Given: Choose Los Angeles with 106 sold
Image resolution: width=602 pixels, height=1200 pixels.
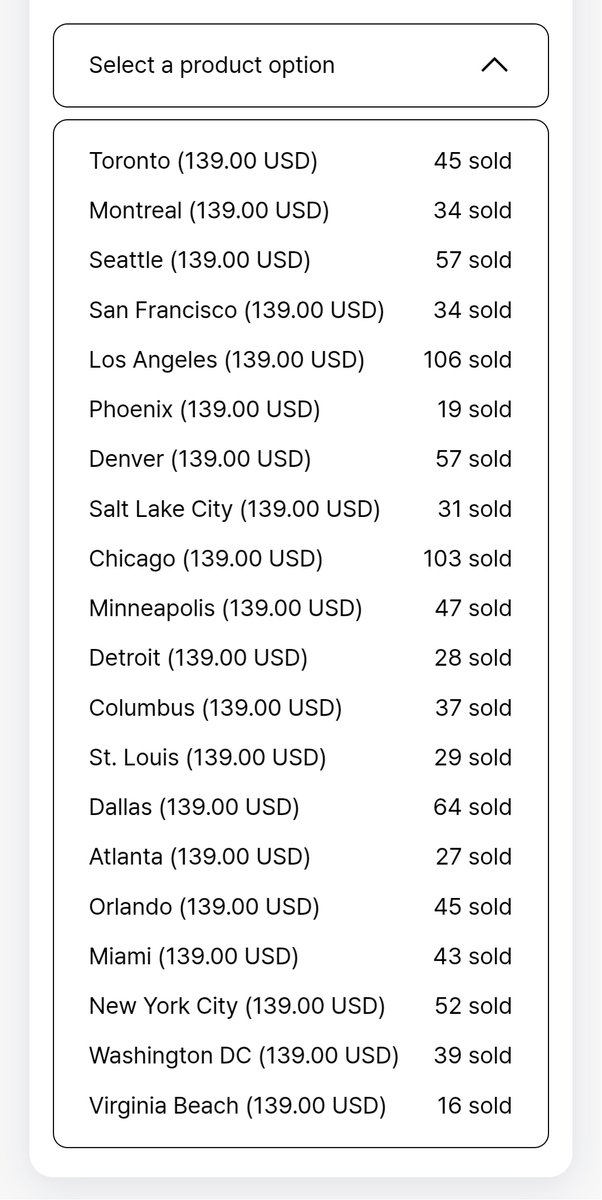Looking at the screenshot, I should point(300,360).
